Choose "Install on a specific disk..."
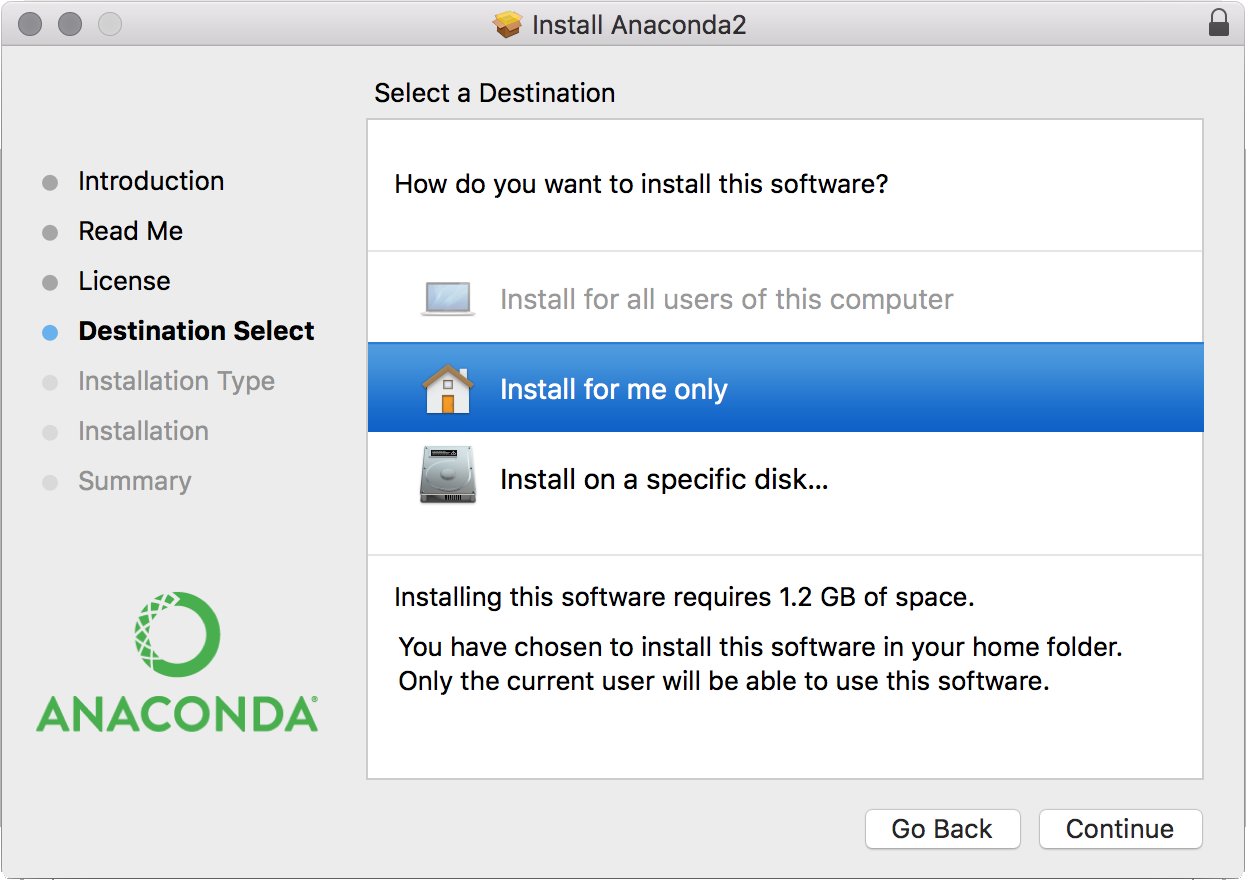This screenshot has width=1246, height=880. pyautogui.click(x=664, y=480)
